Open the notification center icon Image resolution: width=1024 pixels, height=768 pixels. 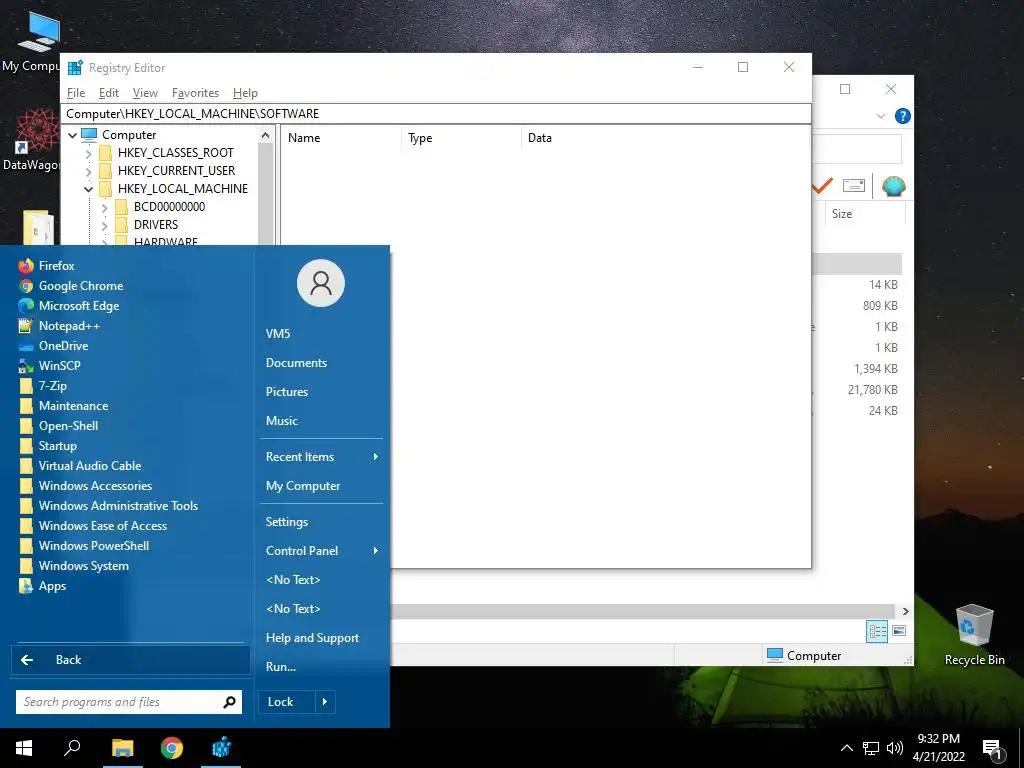[x=993, y=749]
